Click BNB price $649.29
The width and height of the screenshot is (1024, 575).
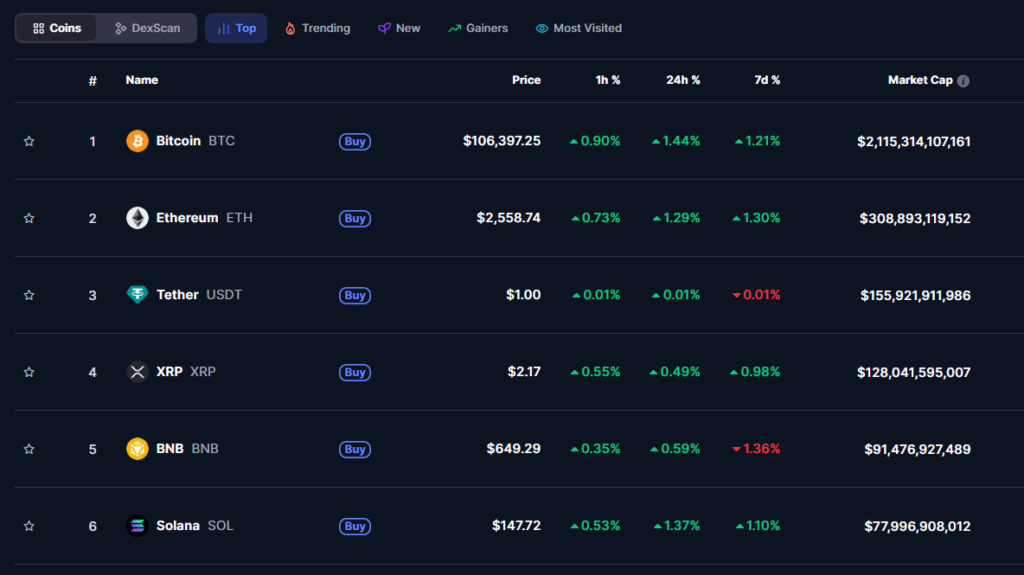513,448
